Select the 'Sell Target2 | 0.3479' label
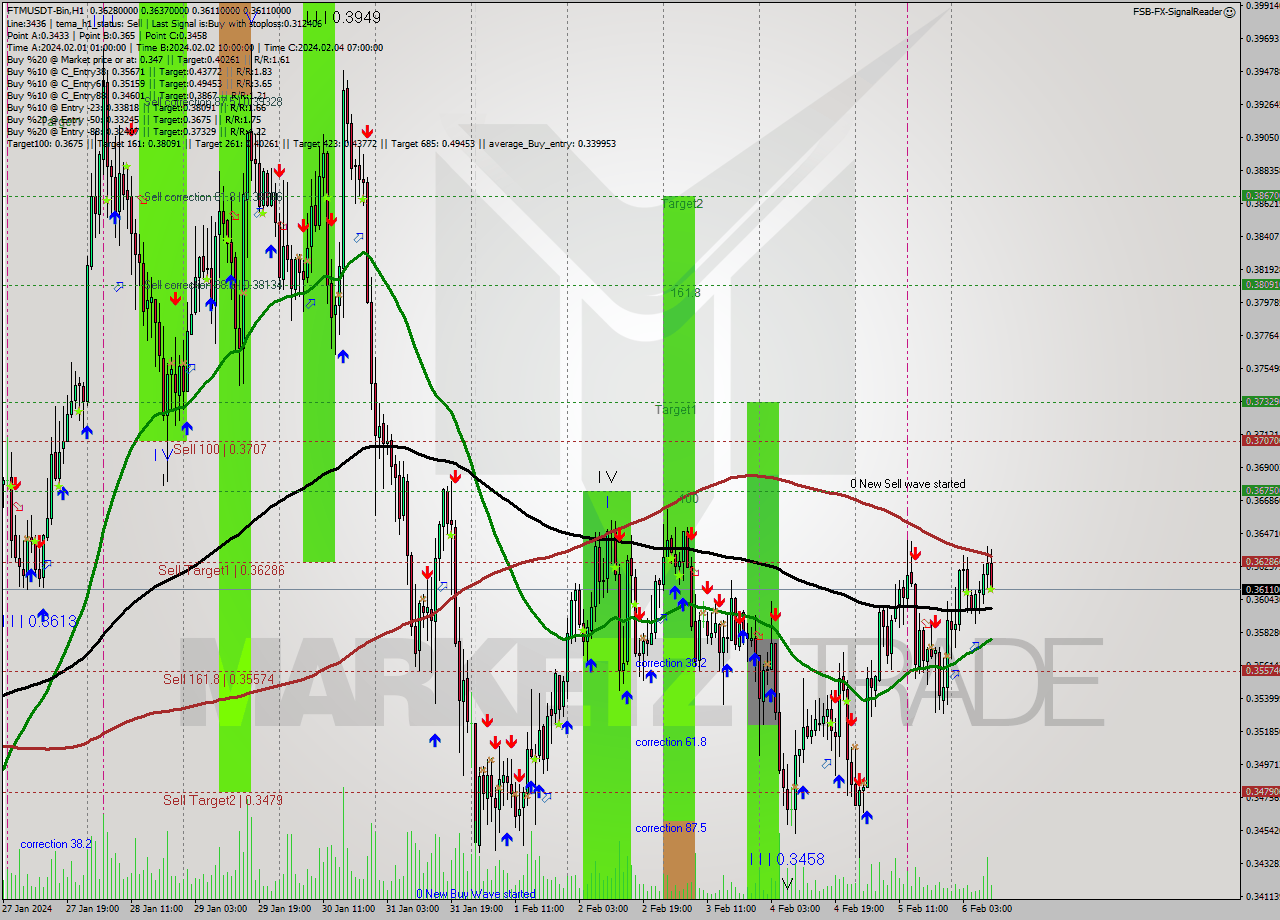1280x920 pixels. click(x=223, y=800)
